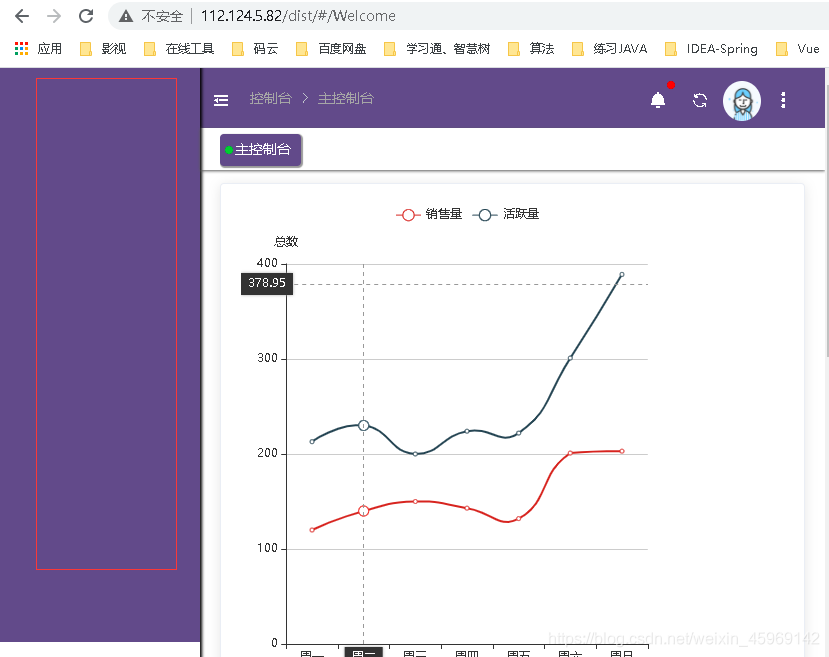
Task: Collapse the sidebar with the hamburger icon
Action: click(221, 100)
